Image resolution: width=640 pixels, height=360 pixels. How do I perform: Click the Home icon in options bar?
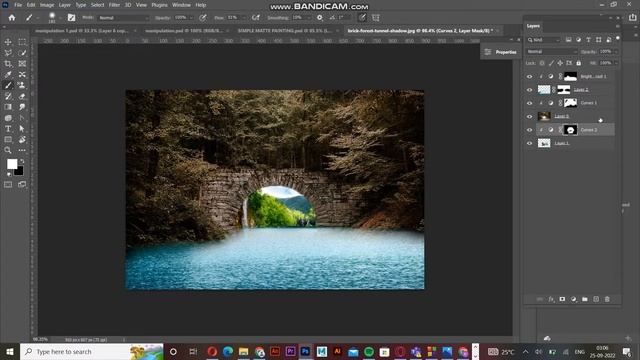pyautogui.click(x=12, y=18)
